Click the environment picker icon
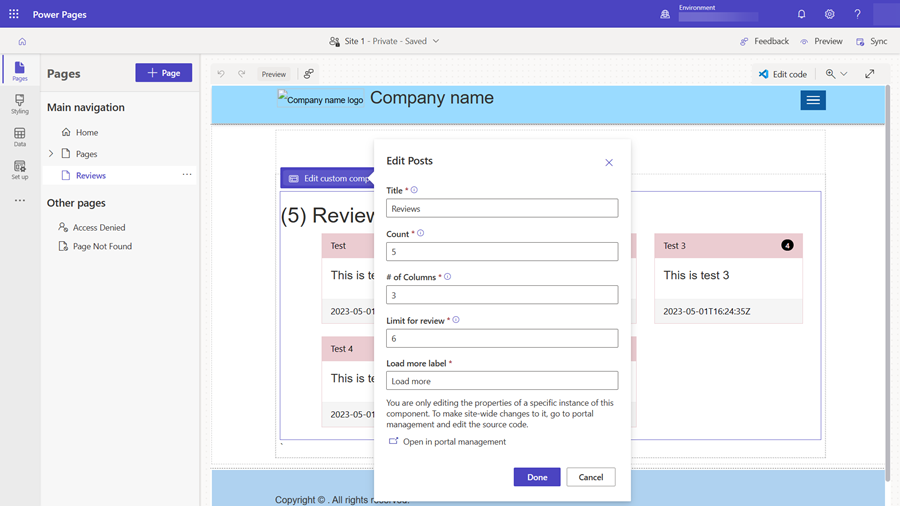The width and height of the screenshot is (900, 506). point(665,14)
